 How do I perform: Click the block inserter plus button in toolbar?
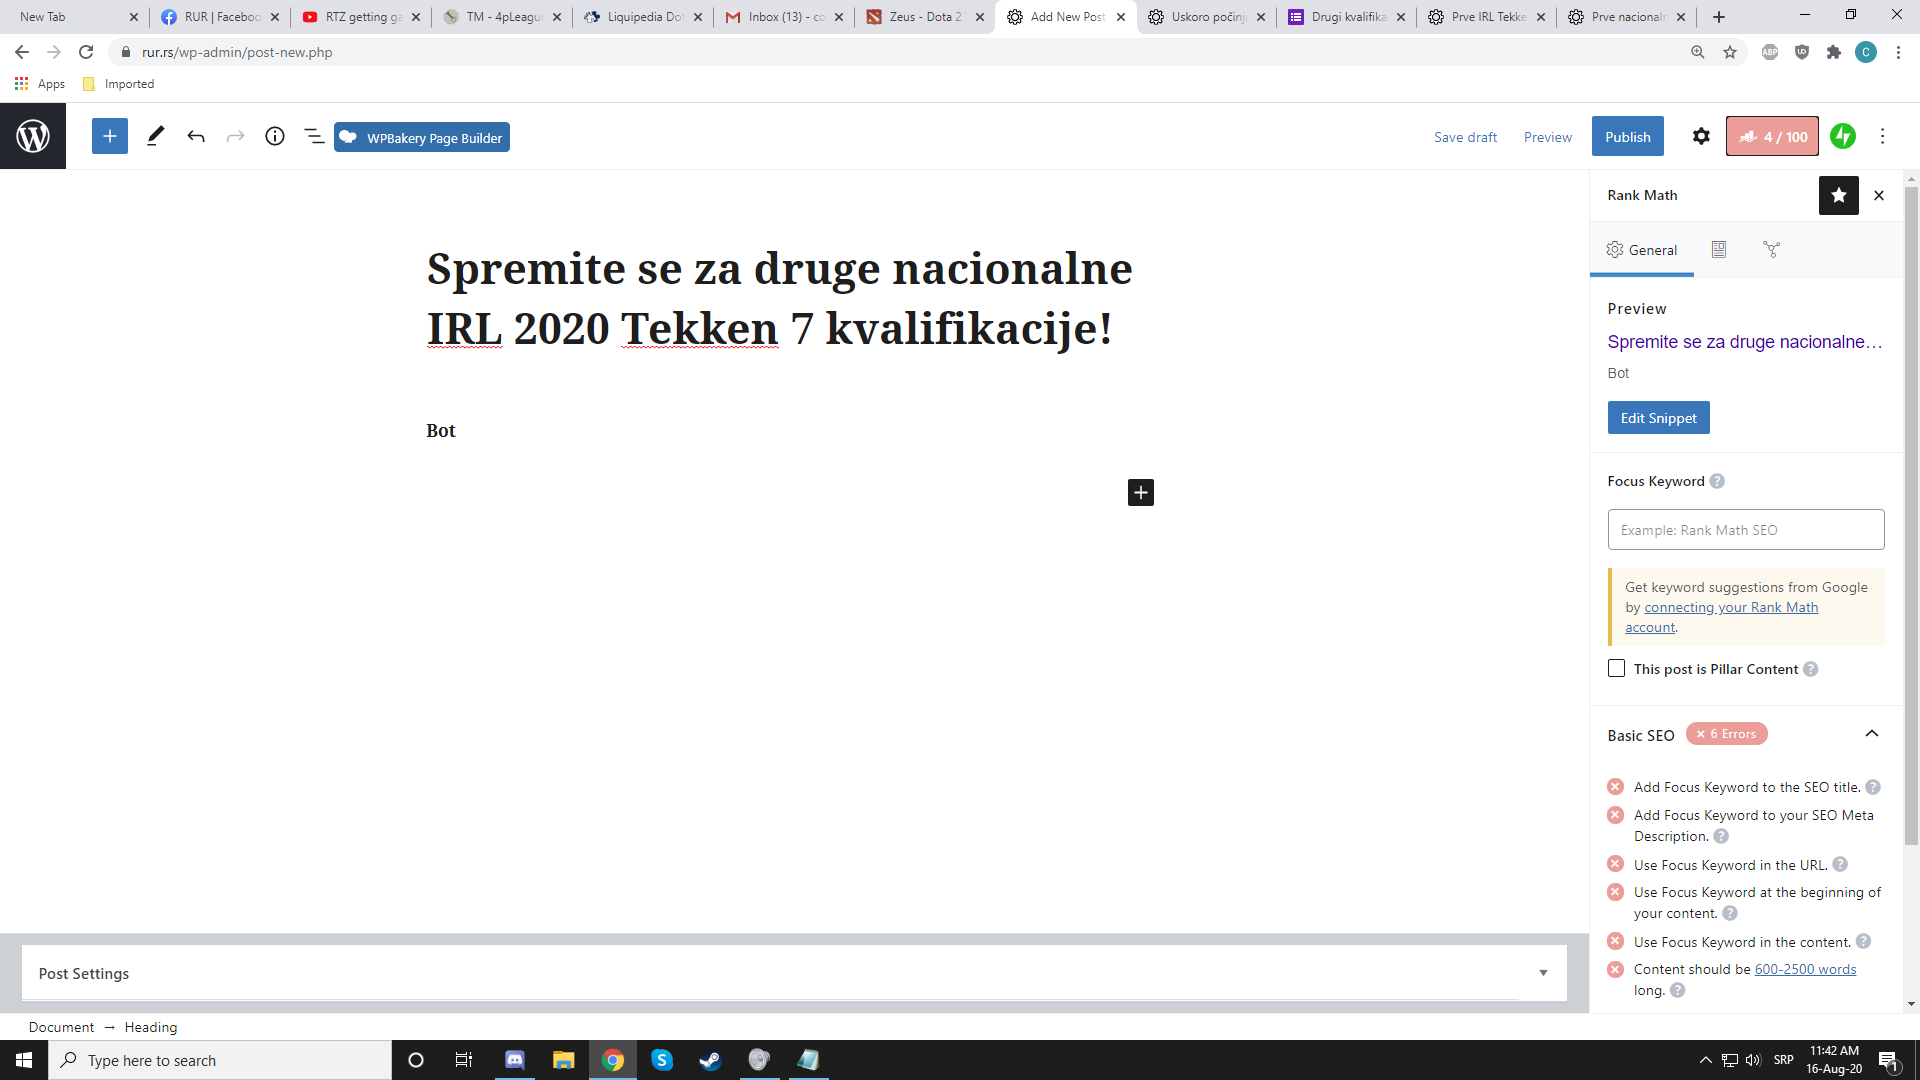pos(110,137)
